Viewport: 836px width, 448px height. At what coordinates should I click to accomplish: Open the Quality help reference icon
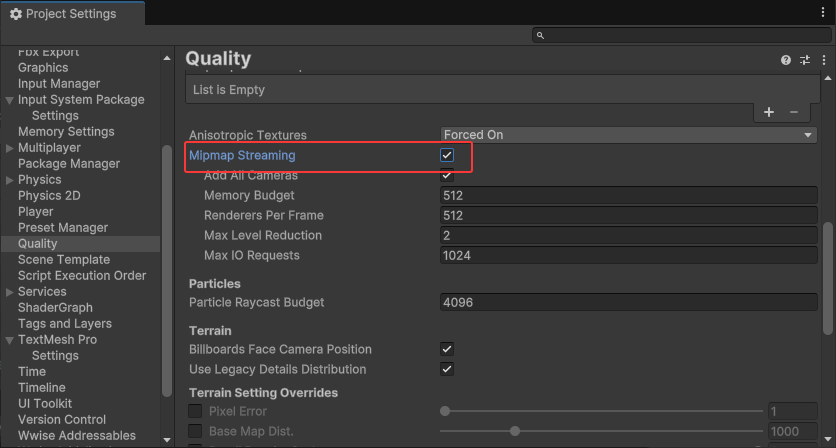coord(786,60)
